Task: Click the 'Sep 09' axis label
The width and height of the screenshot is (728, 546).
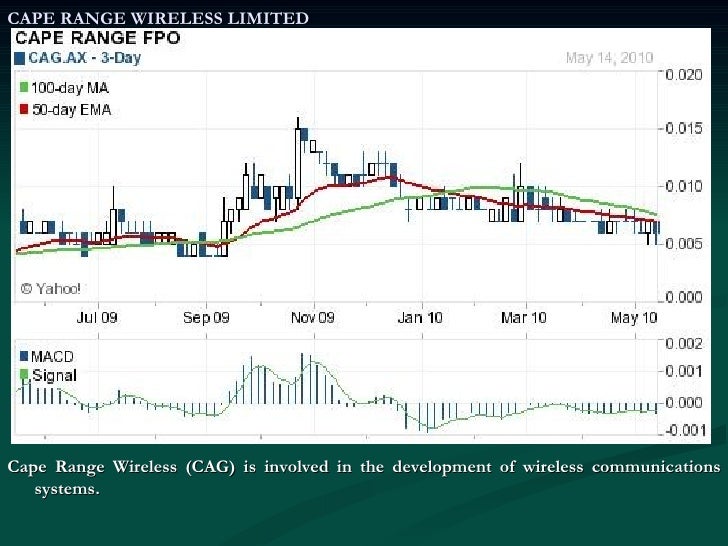Action: pyautogui.click(x=206, y=318)
